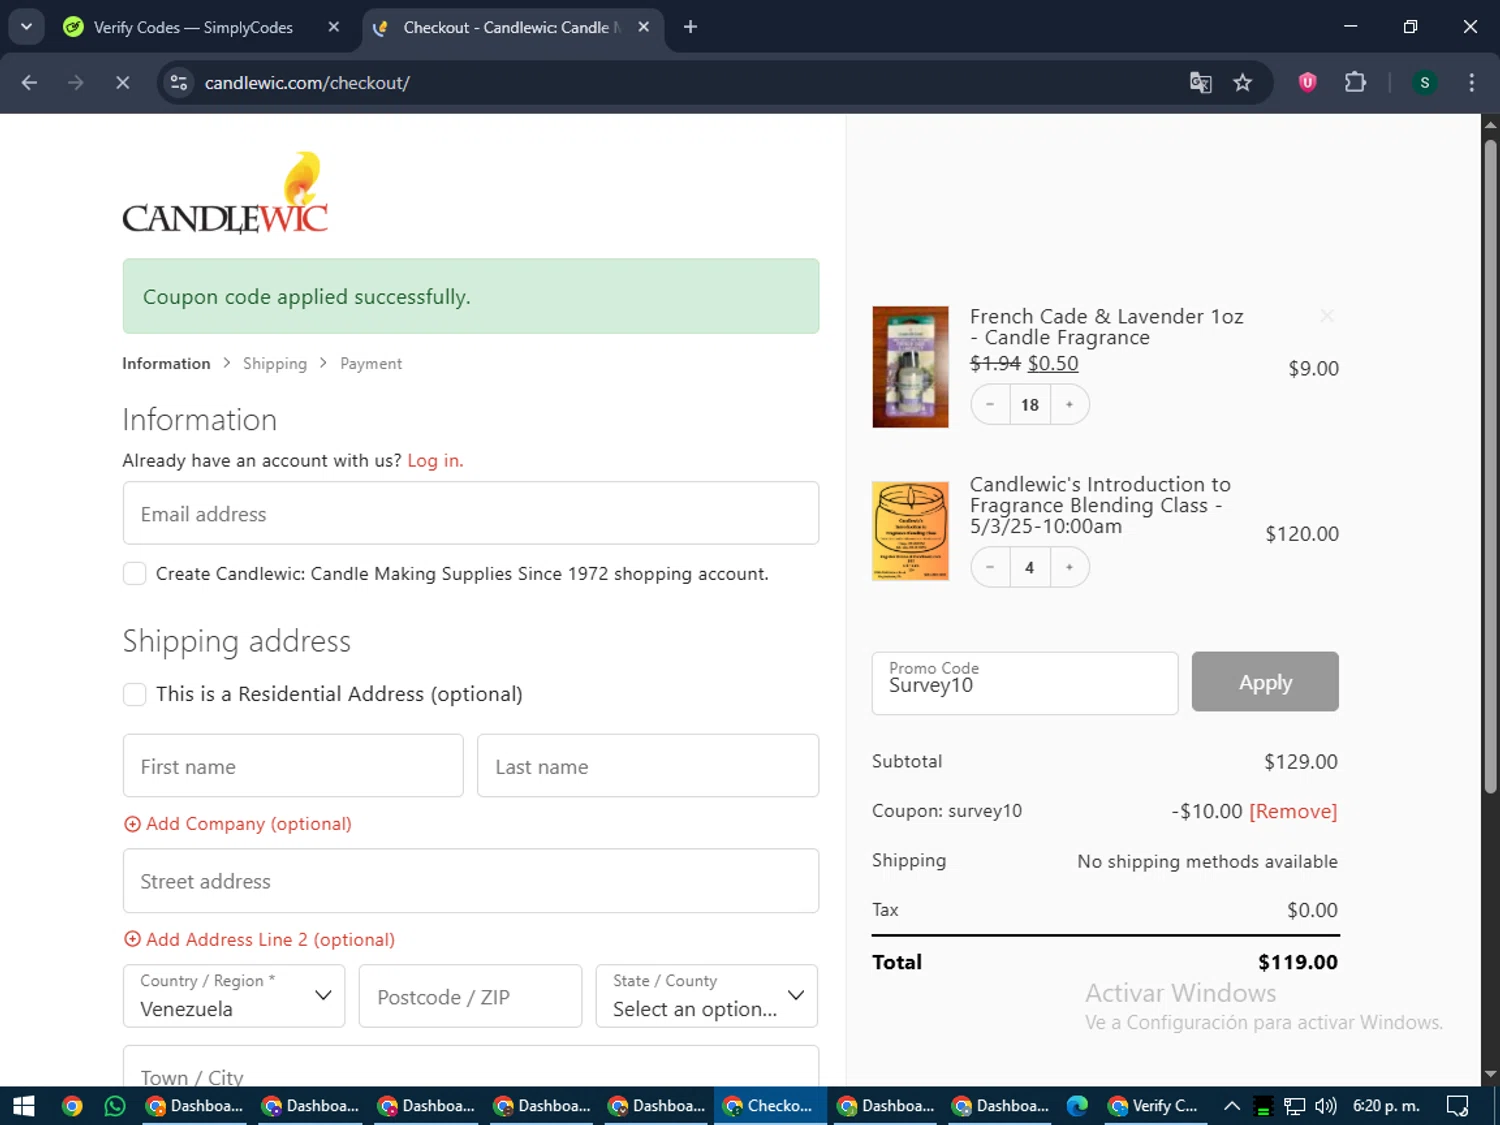Image resolution: width=1500 pixels, height=1125 pixels.
Task: Bookmark this page with the star icon
Action: (x=1243, y=83)
